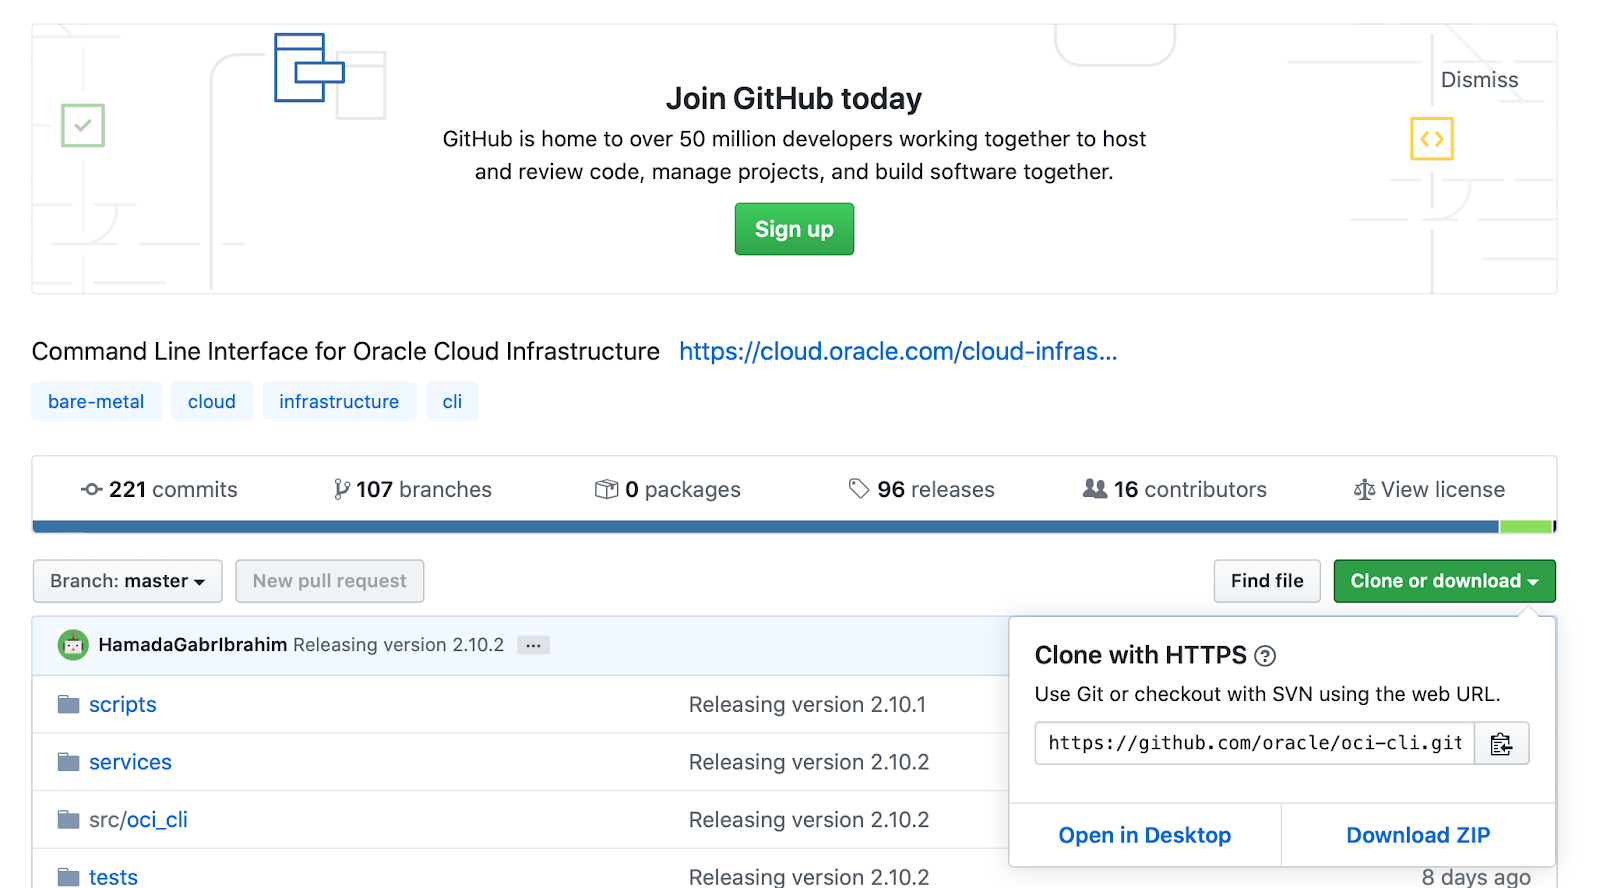
Task: Expand commit message ellipsis button
Action: click(533, 645)
